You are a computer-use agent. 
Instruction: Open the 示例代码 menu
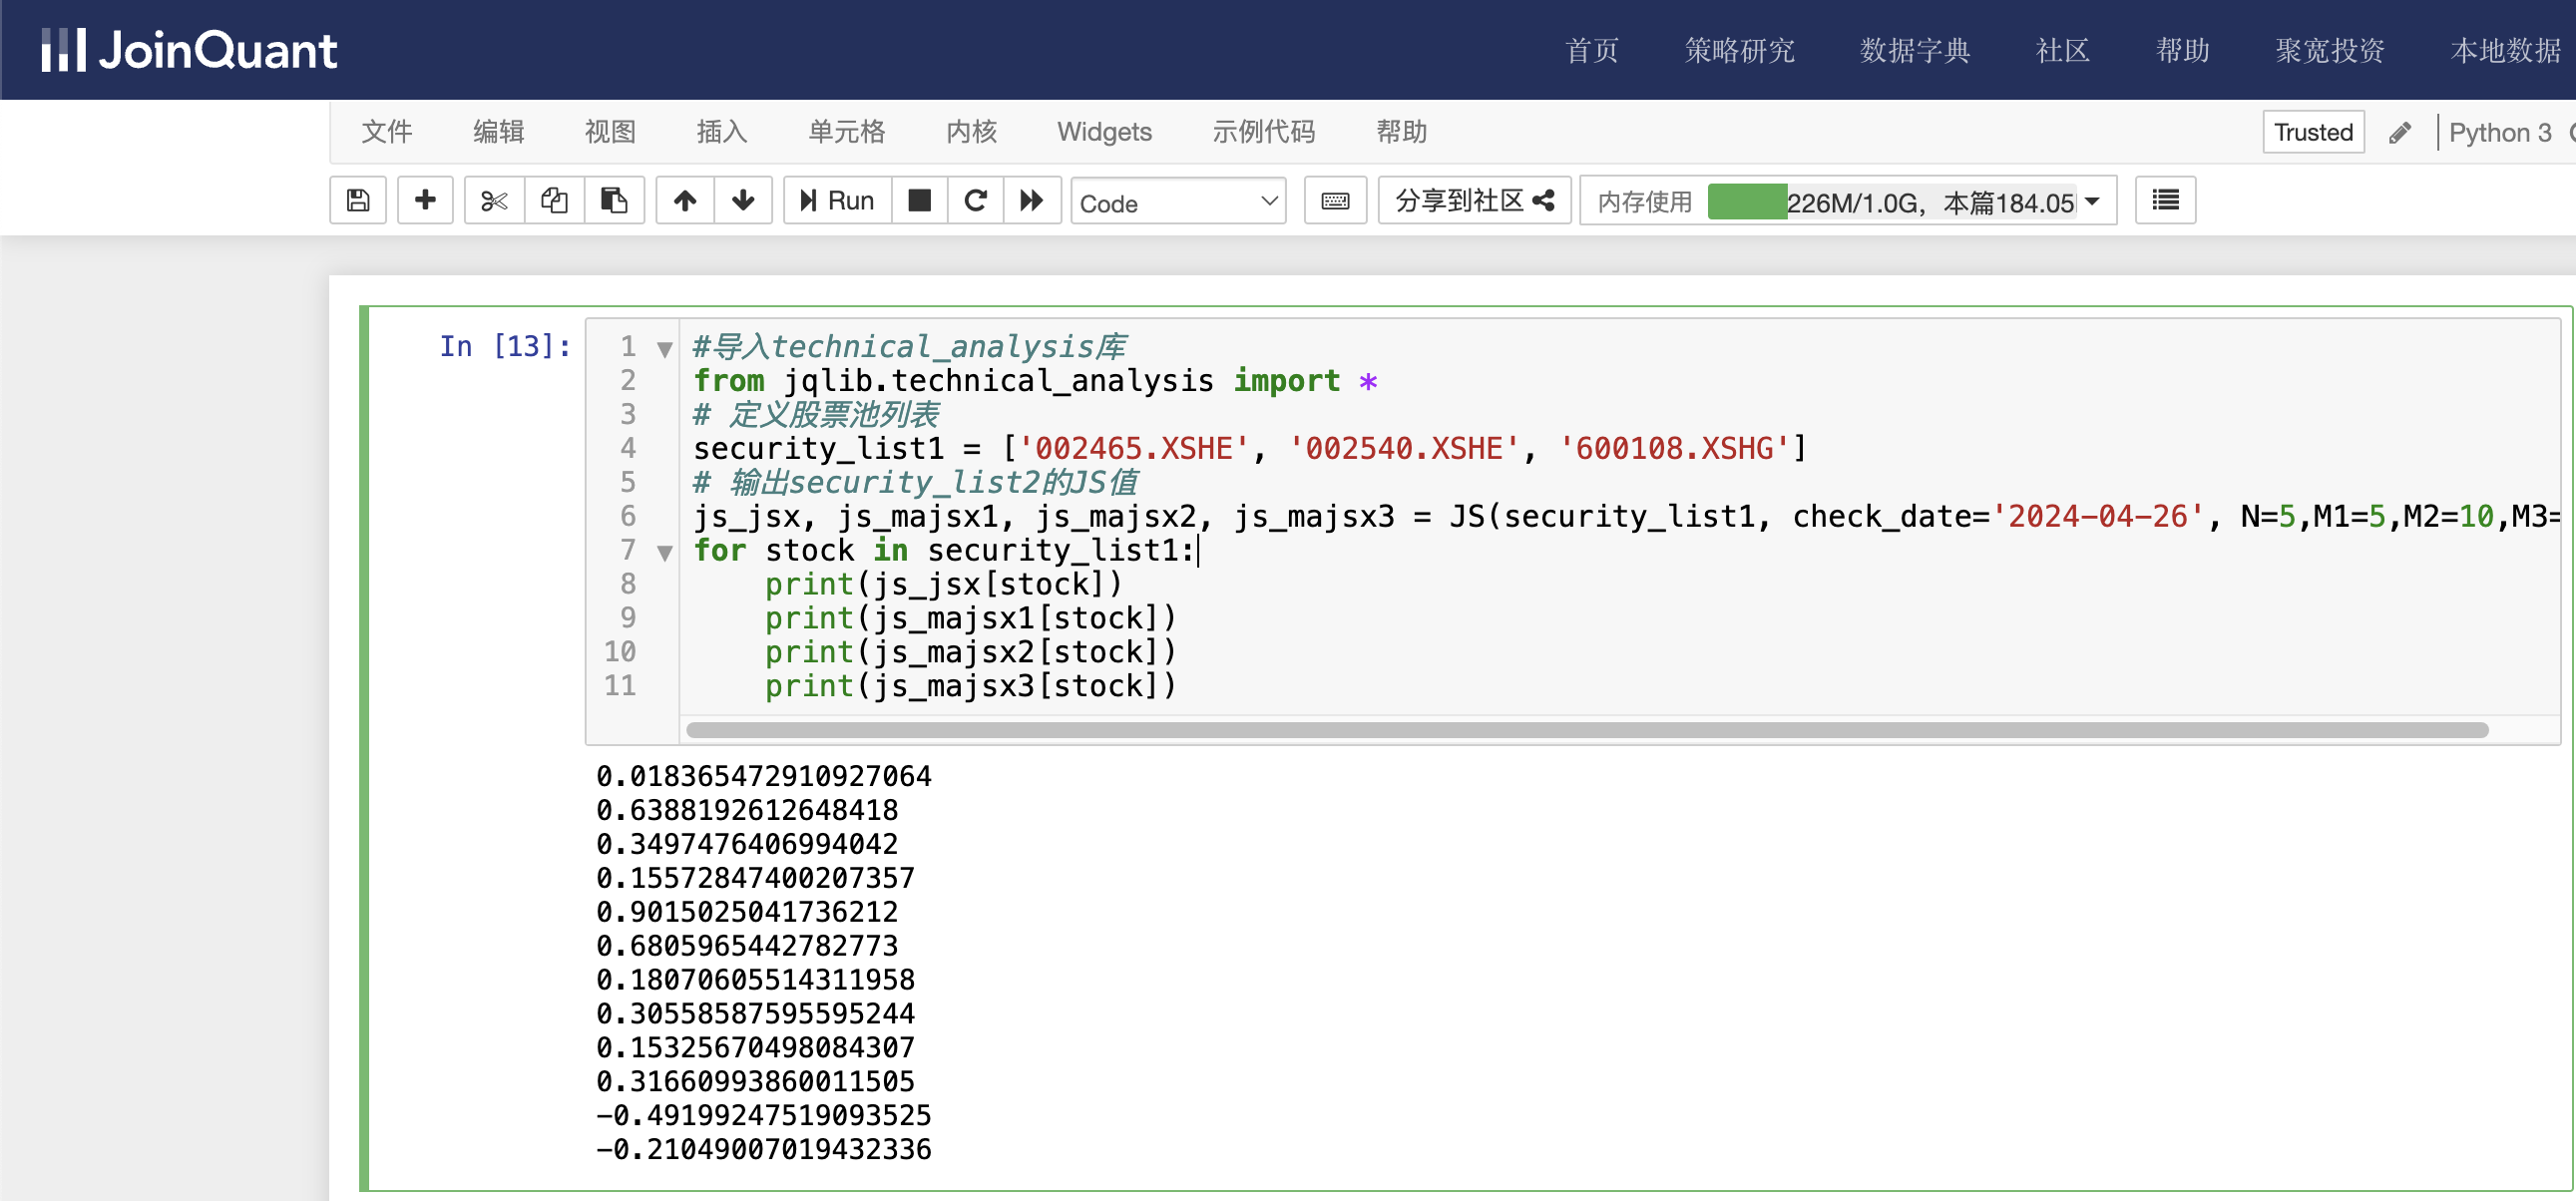click(1263, 132)
